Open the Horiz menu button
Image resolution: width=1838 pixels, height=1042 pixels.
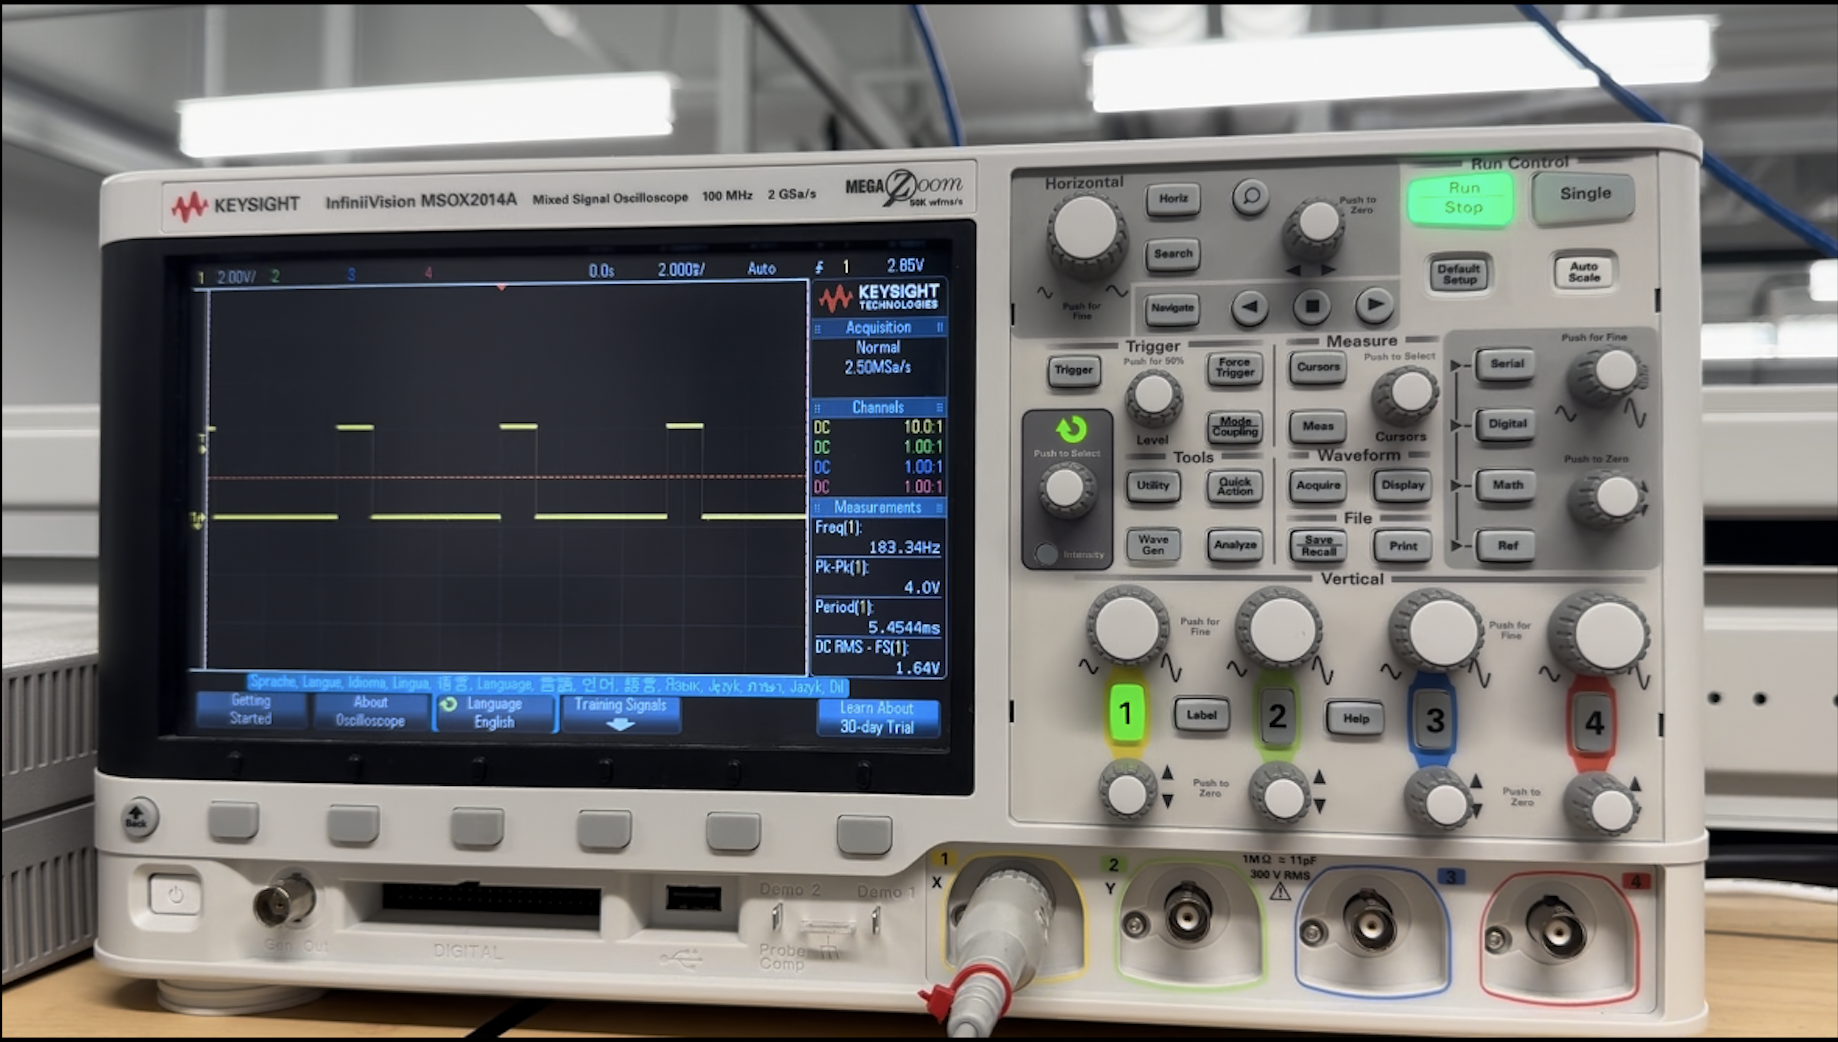click(1173, 199)
